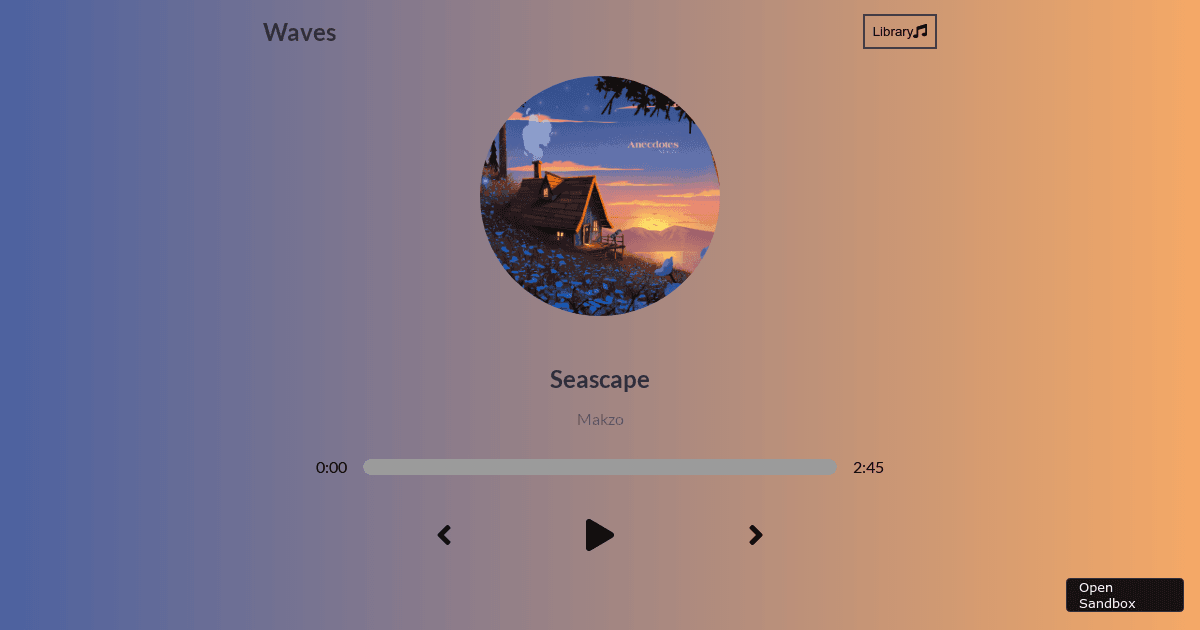Seek to the start of the progress bar
The width and height of the screenshot is (1200, 630).
click(366, 467)
